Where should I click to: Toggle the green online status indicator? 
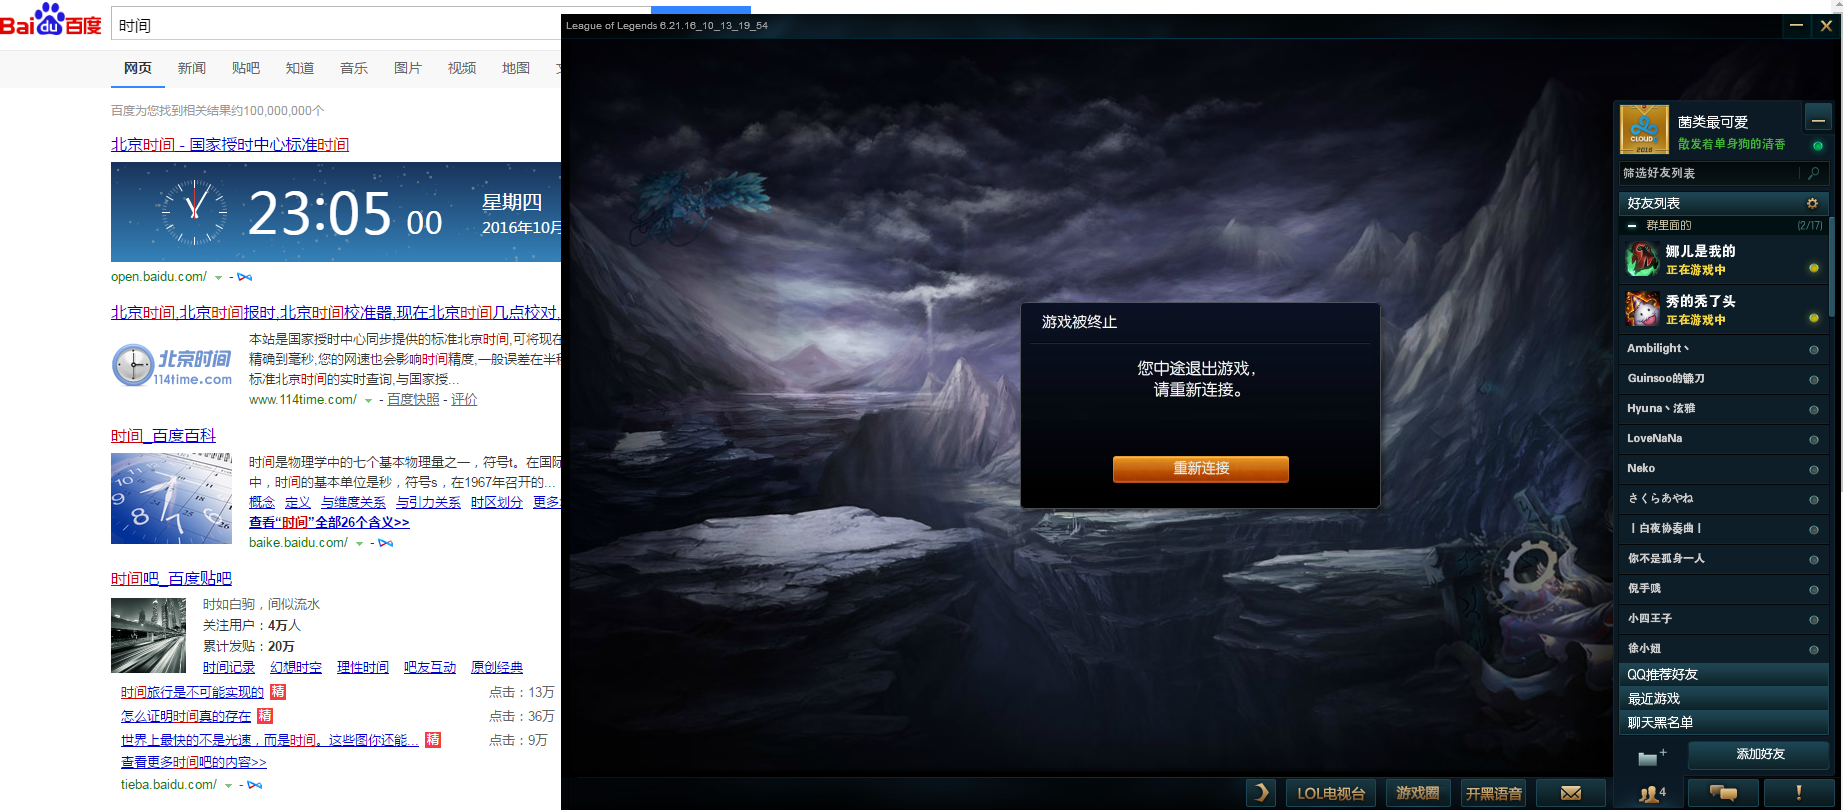(x=1818, y=145)
